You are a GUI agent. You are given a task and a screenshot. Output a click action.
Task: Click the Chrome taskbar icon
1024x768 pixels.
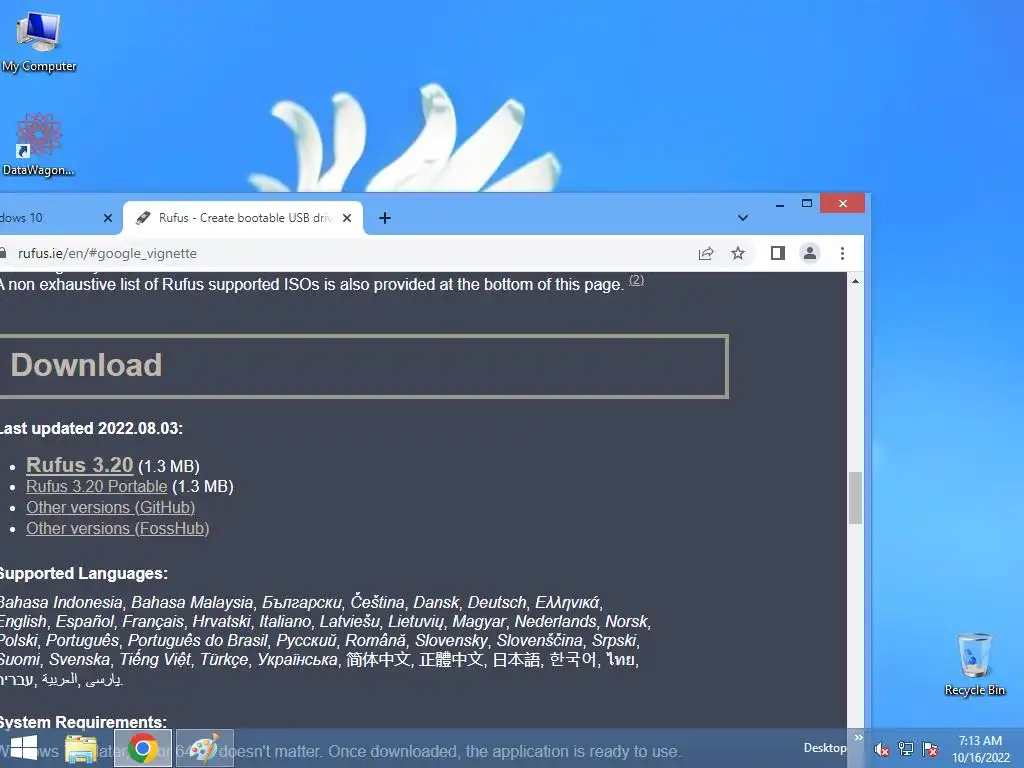[x=143, y=748]
